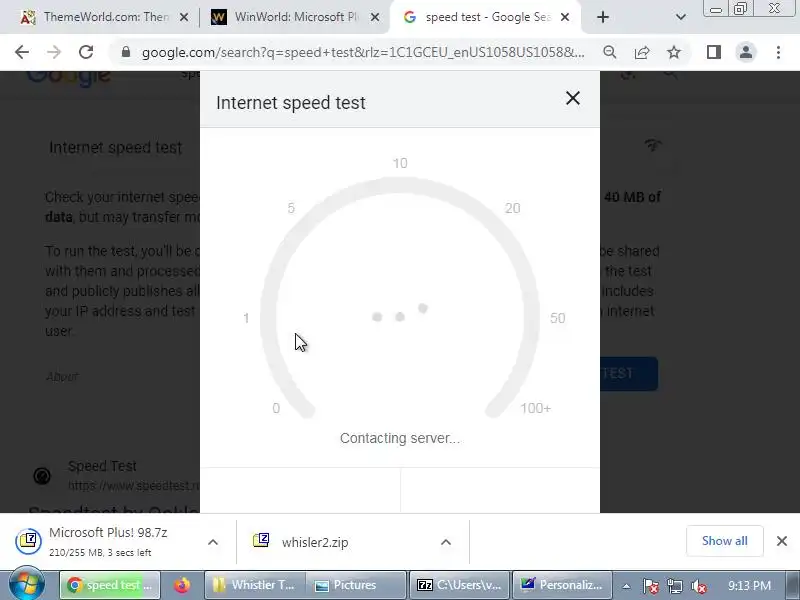Image resolution: width=800 pixels, height=600 pixels.
Task: Close the Internet speed test dialog
Action: (573, 98)
